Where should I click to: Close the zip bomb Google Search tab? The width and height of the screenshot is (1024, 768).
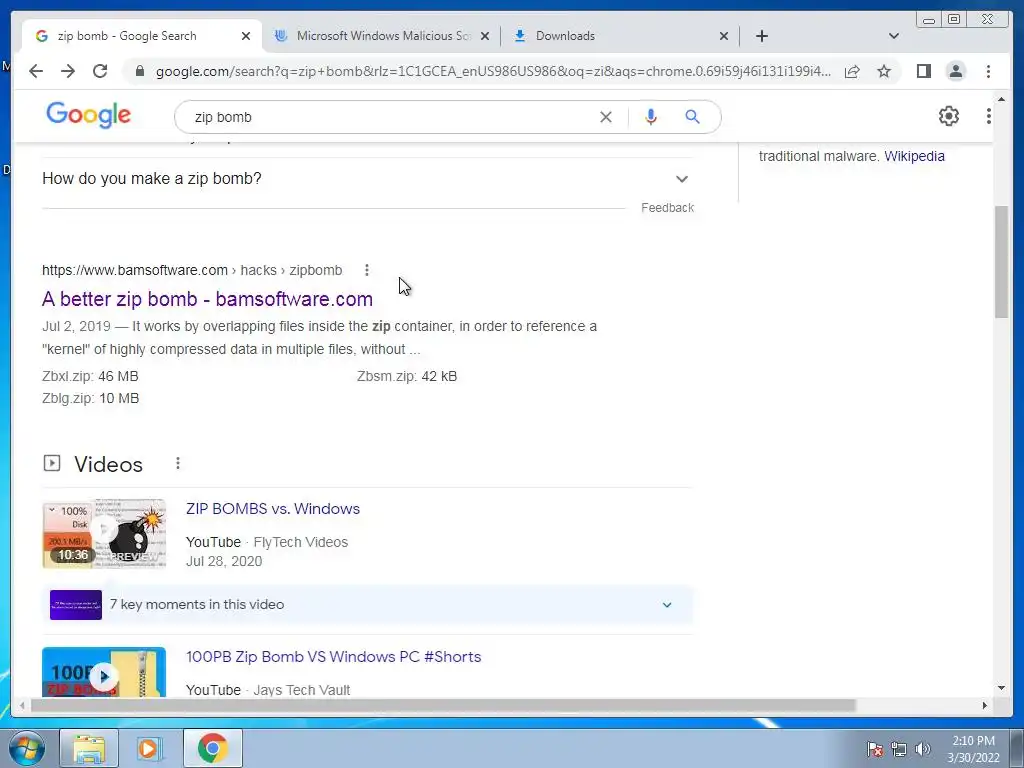[246, 36]
